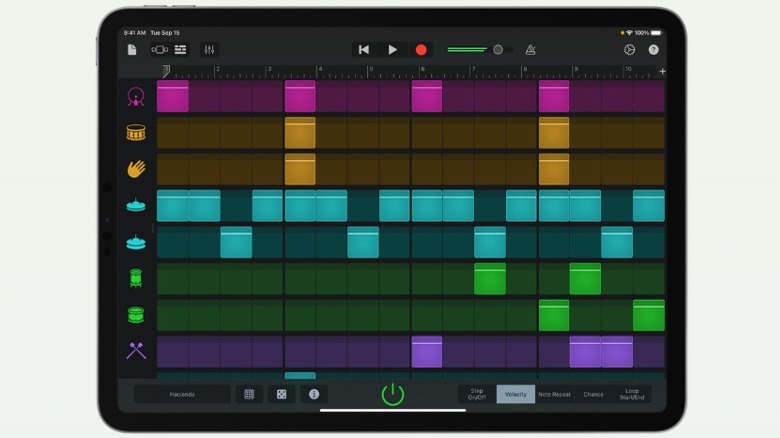780x438 pixels.
Task: Select the hand clap row icon
Action: pyautogui.click(x=136, y=169)
